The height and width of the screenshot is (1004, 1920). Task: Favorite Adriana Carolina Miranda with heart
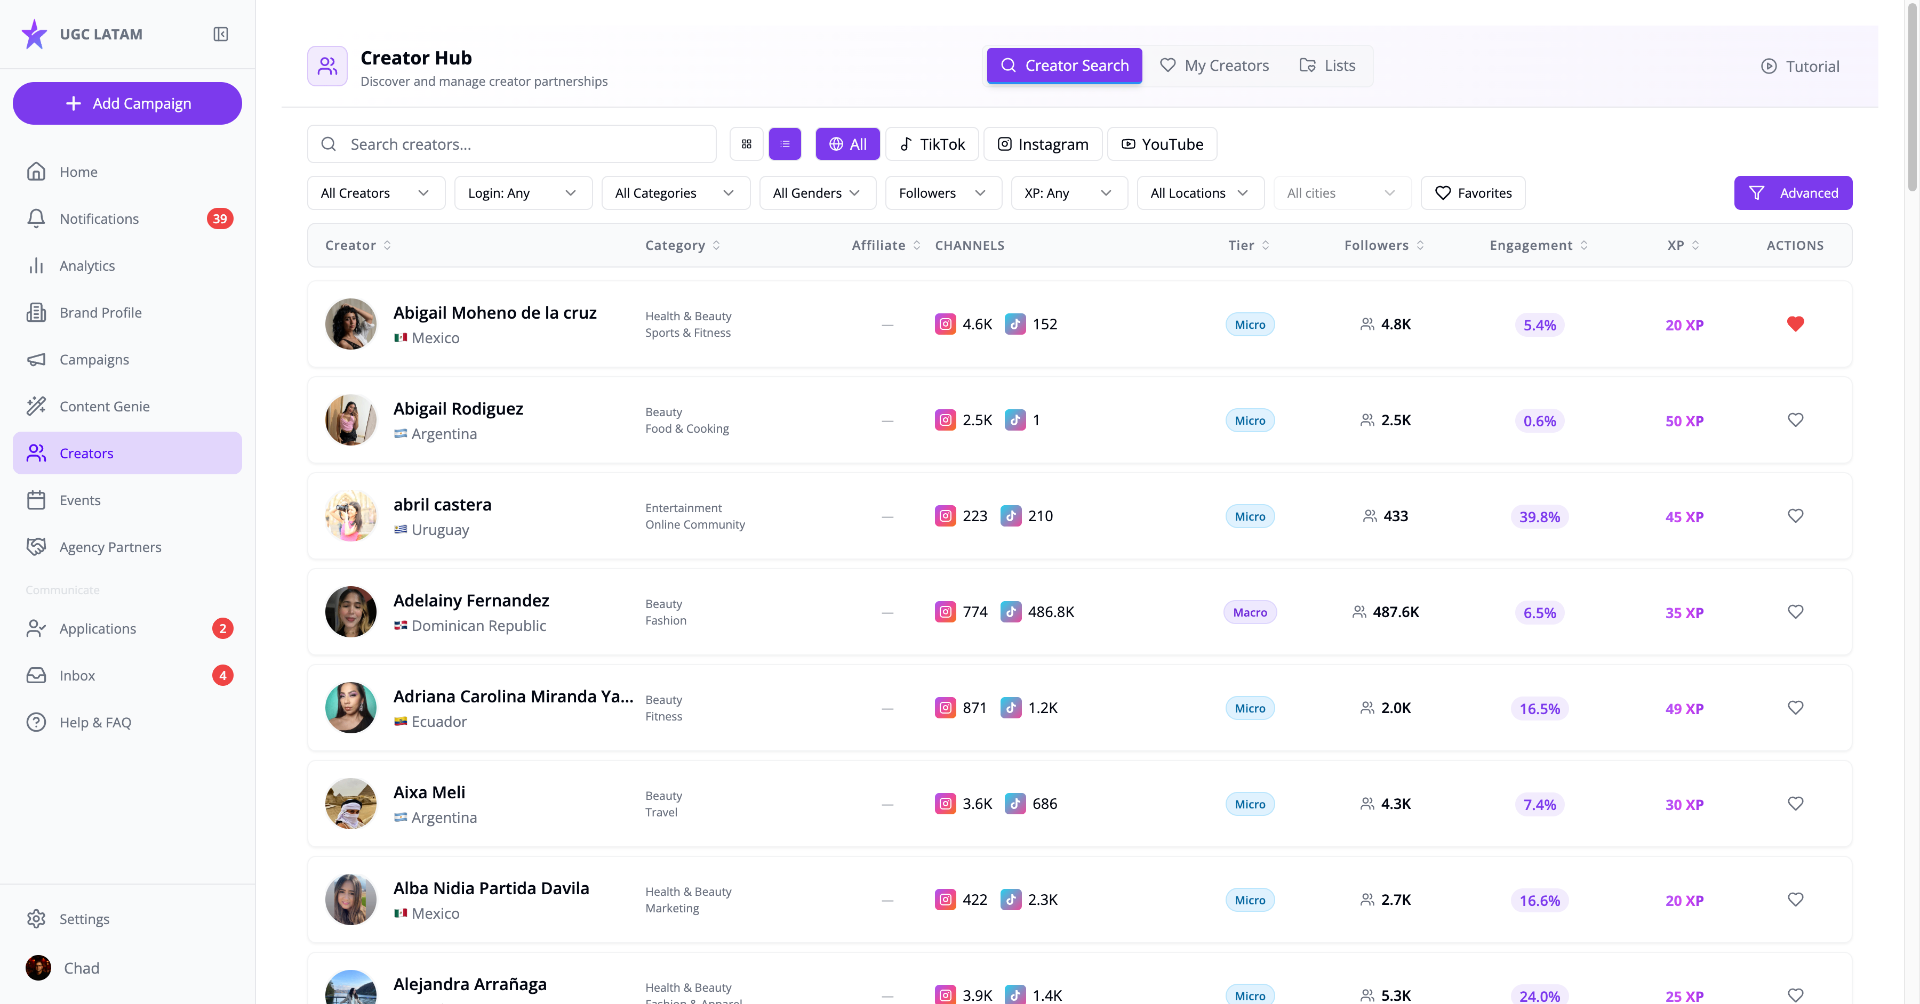[x=1795, y=708]
